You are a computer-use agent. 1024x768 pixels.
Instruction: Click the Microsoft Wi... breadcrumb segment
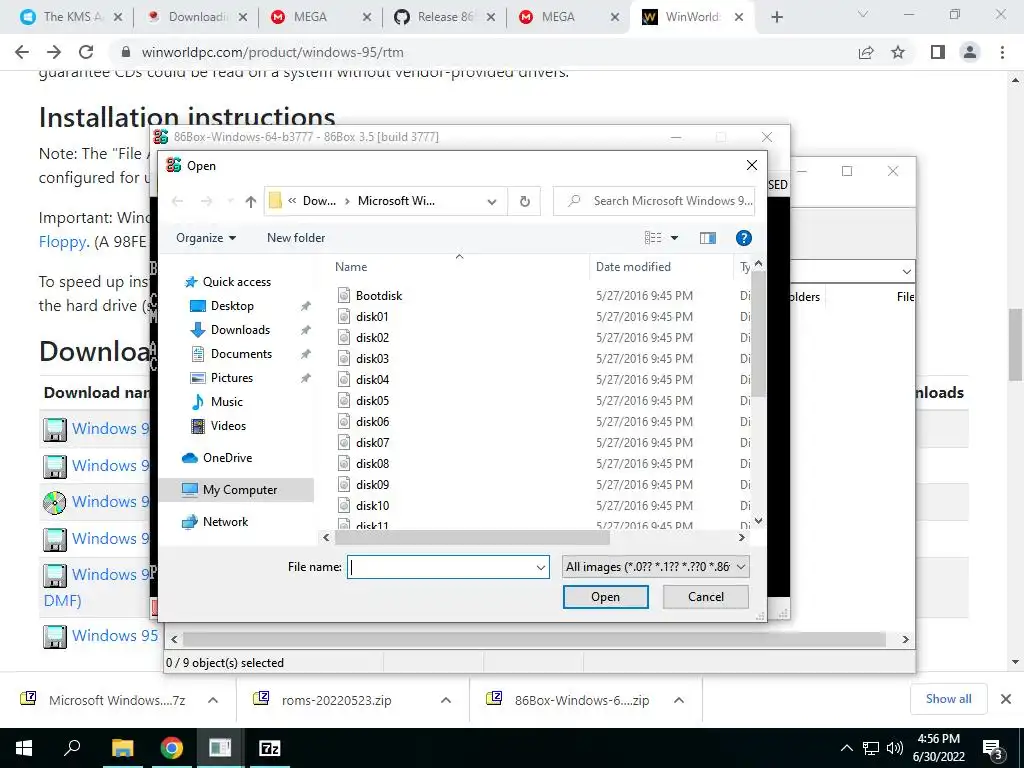pos(396,201)
